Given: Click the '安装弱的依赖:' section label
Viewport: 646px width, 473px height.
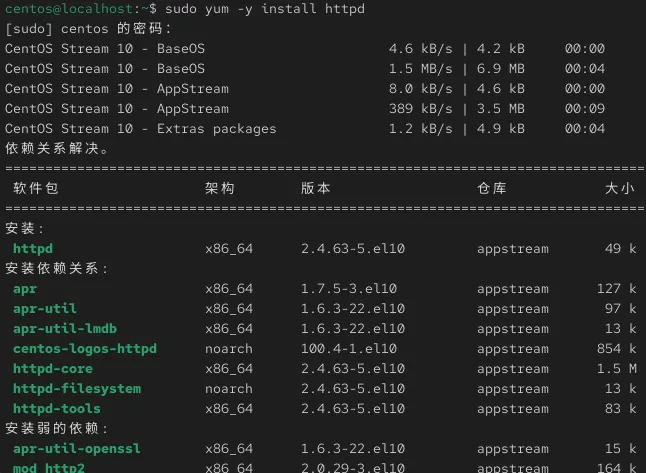Looking at the screenshot, I should (x=56, y=429).
